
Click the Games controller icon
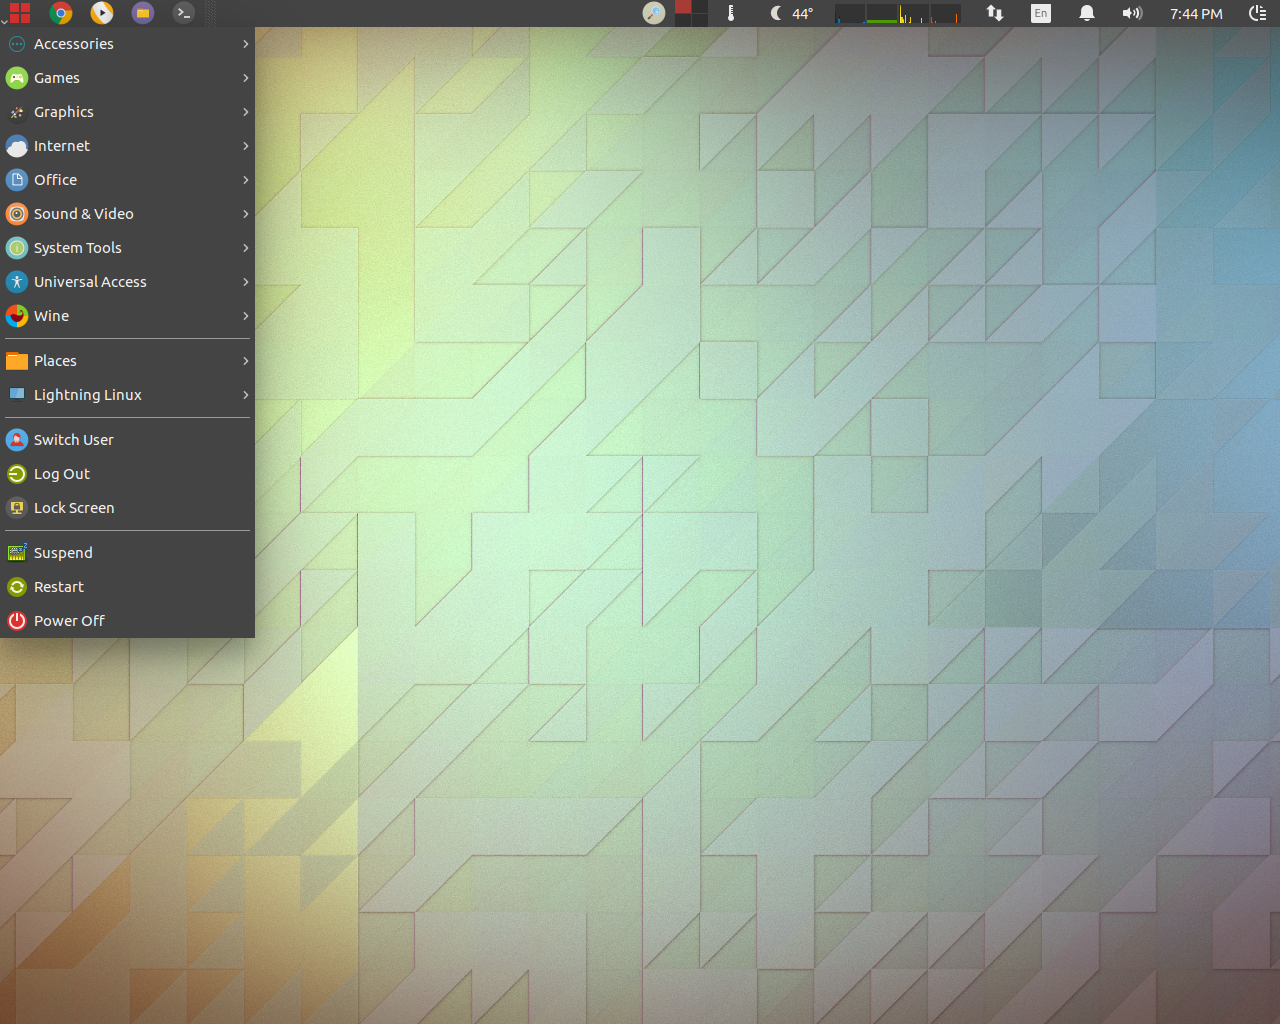click(x=17, y=78)
